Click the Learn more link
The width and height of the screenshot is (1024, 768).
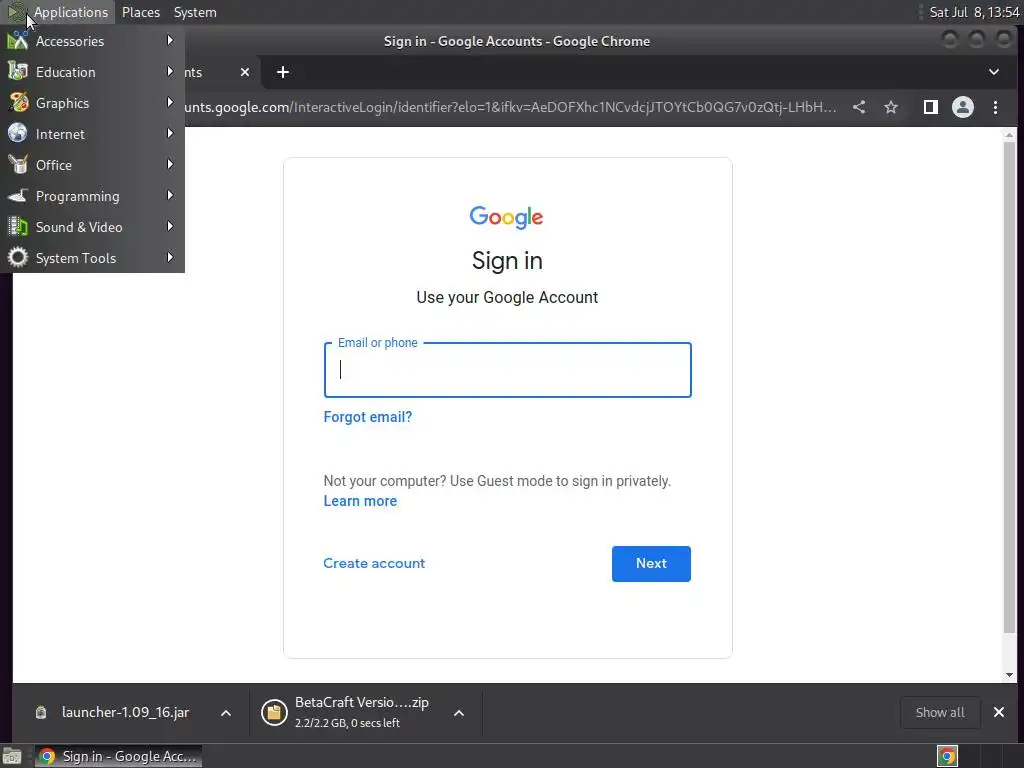pos(360,501)
